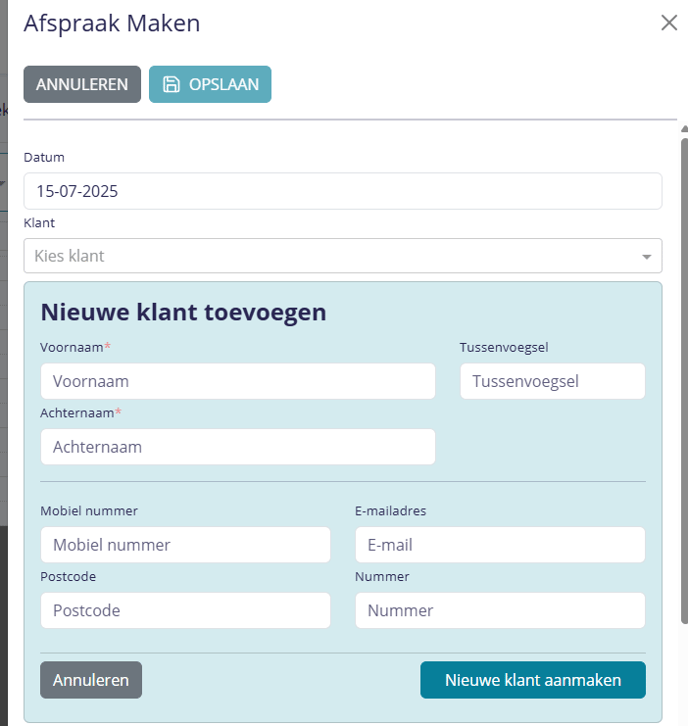This screenshot has width=688, height=726.
Task: Focus the Nummer house number field
Action: pos(500,610)
